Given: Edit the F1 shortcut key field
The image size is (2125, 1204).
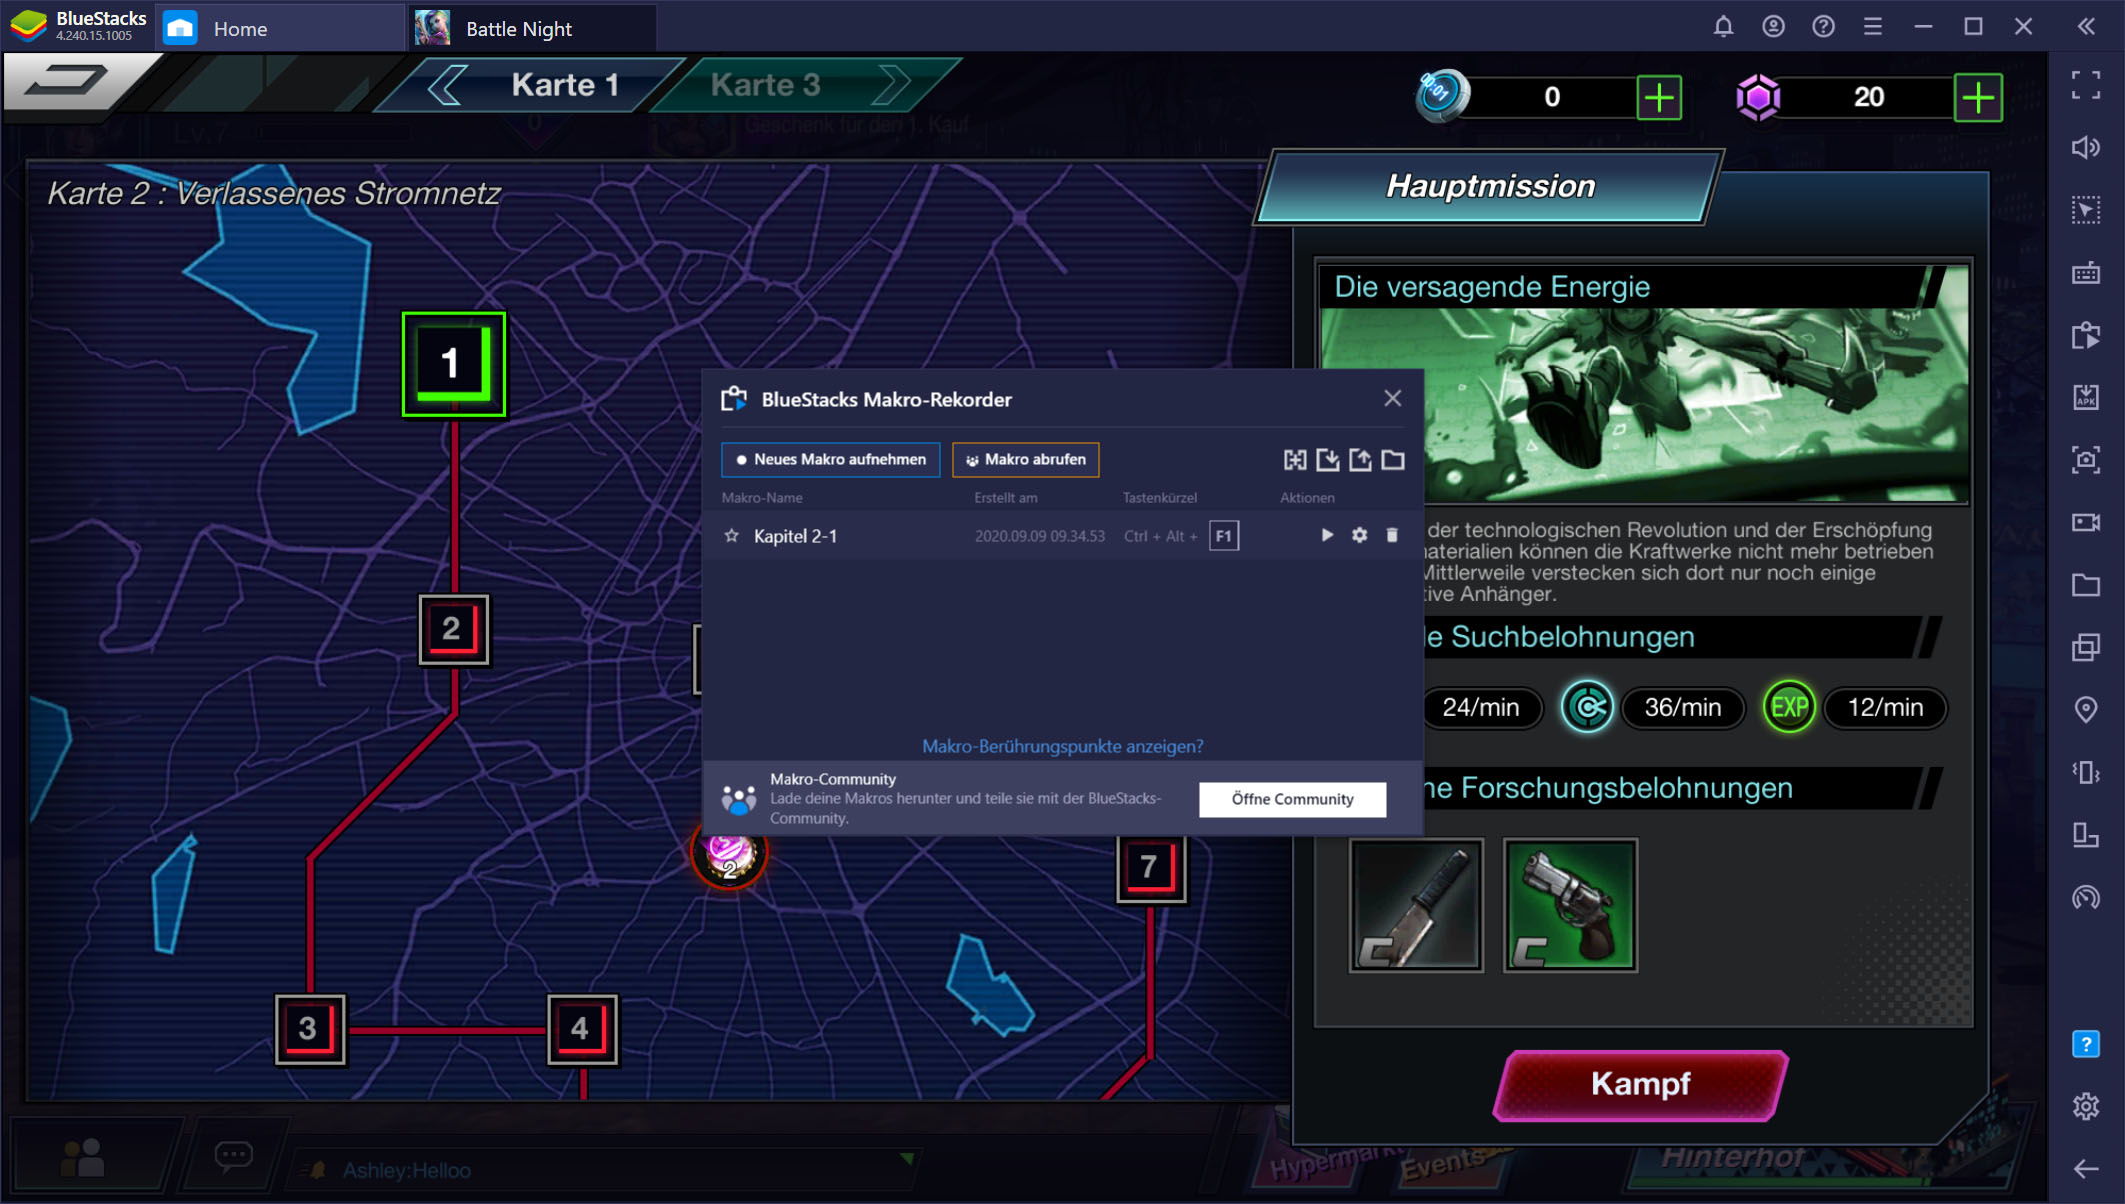Looking at the screenshot, I should pos(1223,536).
